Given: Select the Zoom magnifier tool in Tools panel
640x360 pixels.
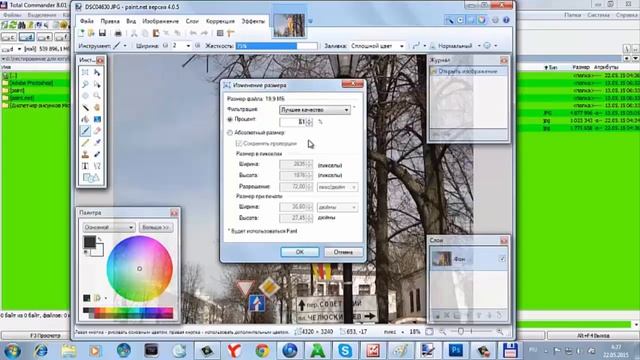Looking at the screenshot, I should click(97, 96).
